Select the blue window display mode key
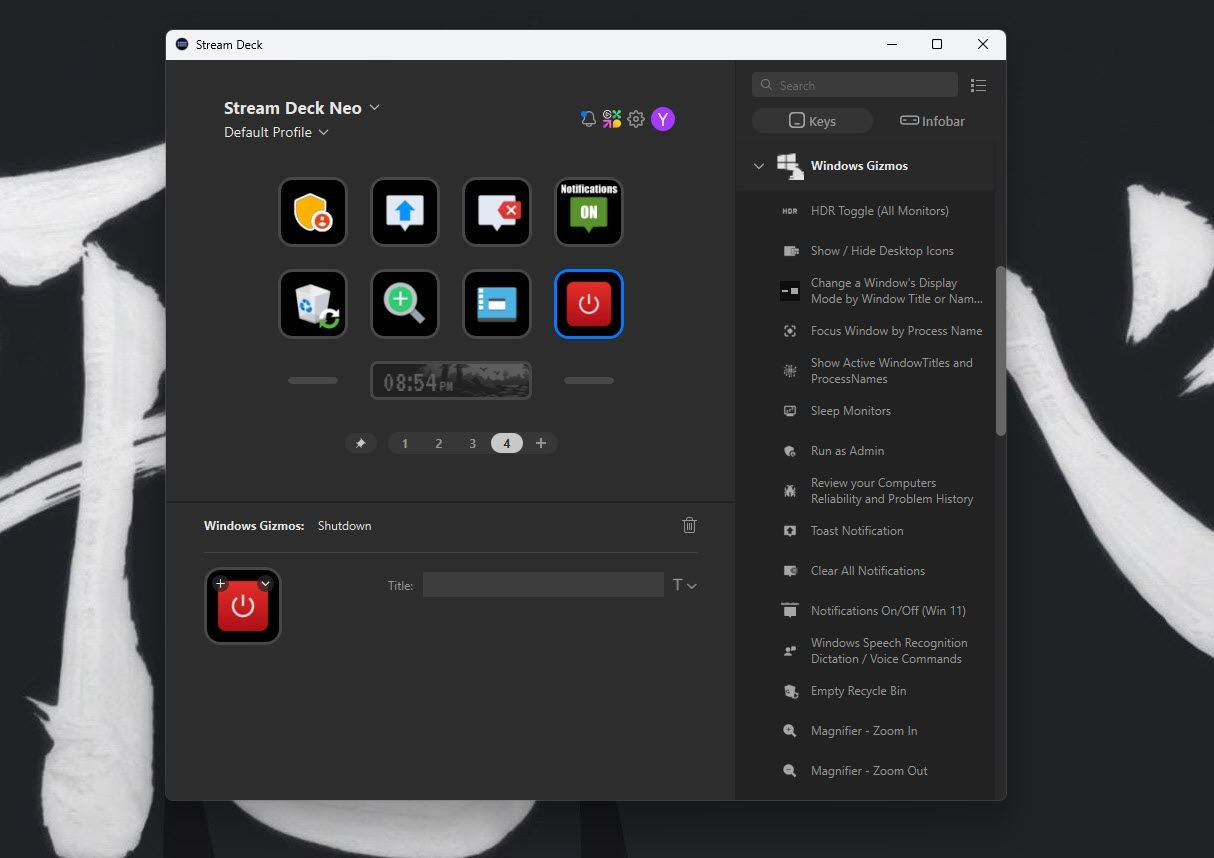 [497, 304]
